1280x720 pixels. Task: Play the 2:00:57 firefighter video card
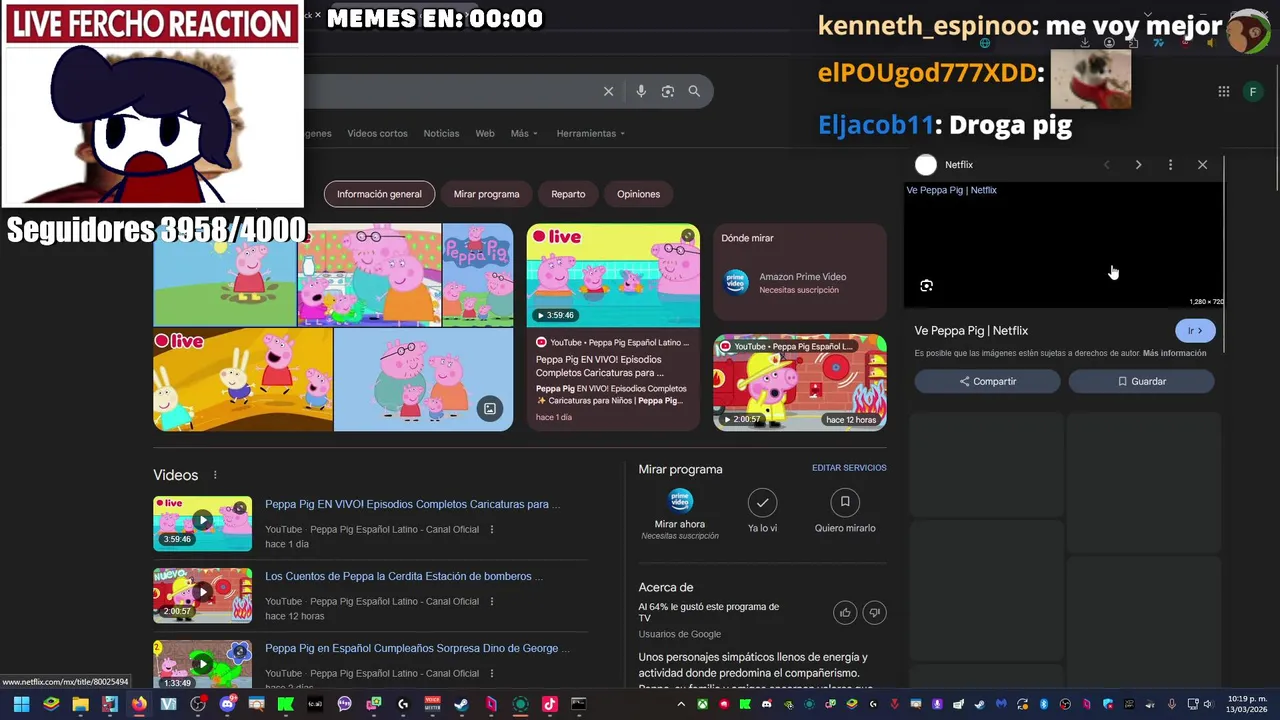point(799,382)
